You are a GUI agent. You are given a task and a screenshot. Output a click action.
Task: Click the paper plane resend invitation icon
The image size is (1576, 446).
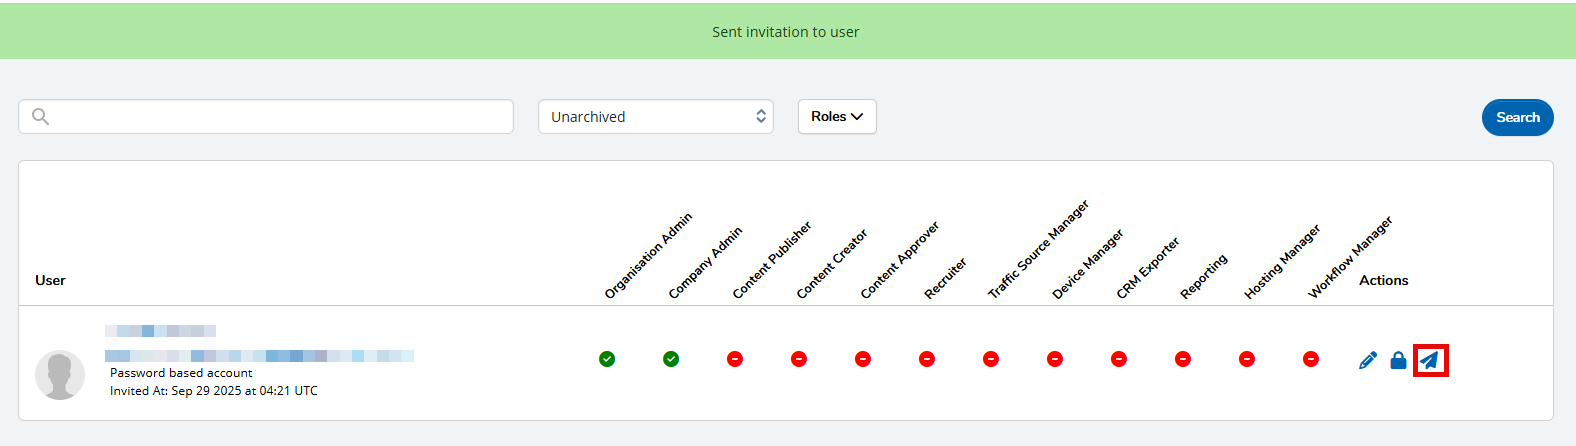1430,360
